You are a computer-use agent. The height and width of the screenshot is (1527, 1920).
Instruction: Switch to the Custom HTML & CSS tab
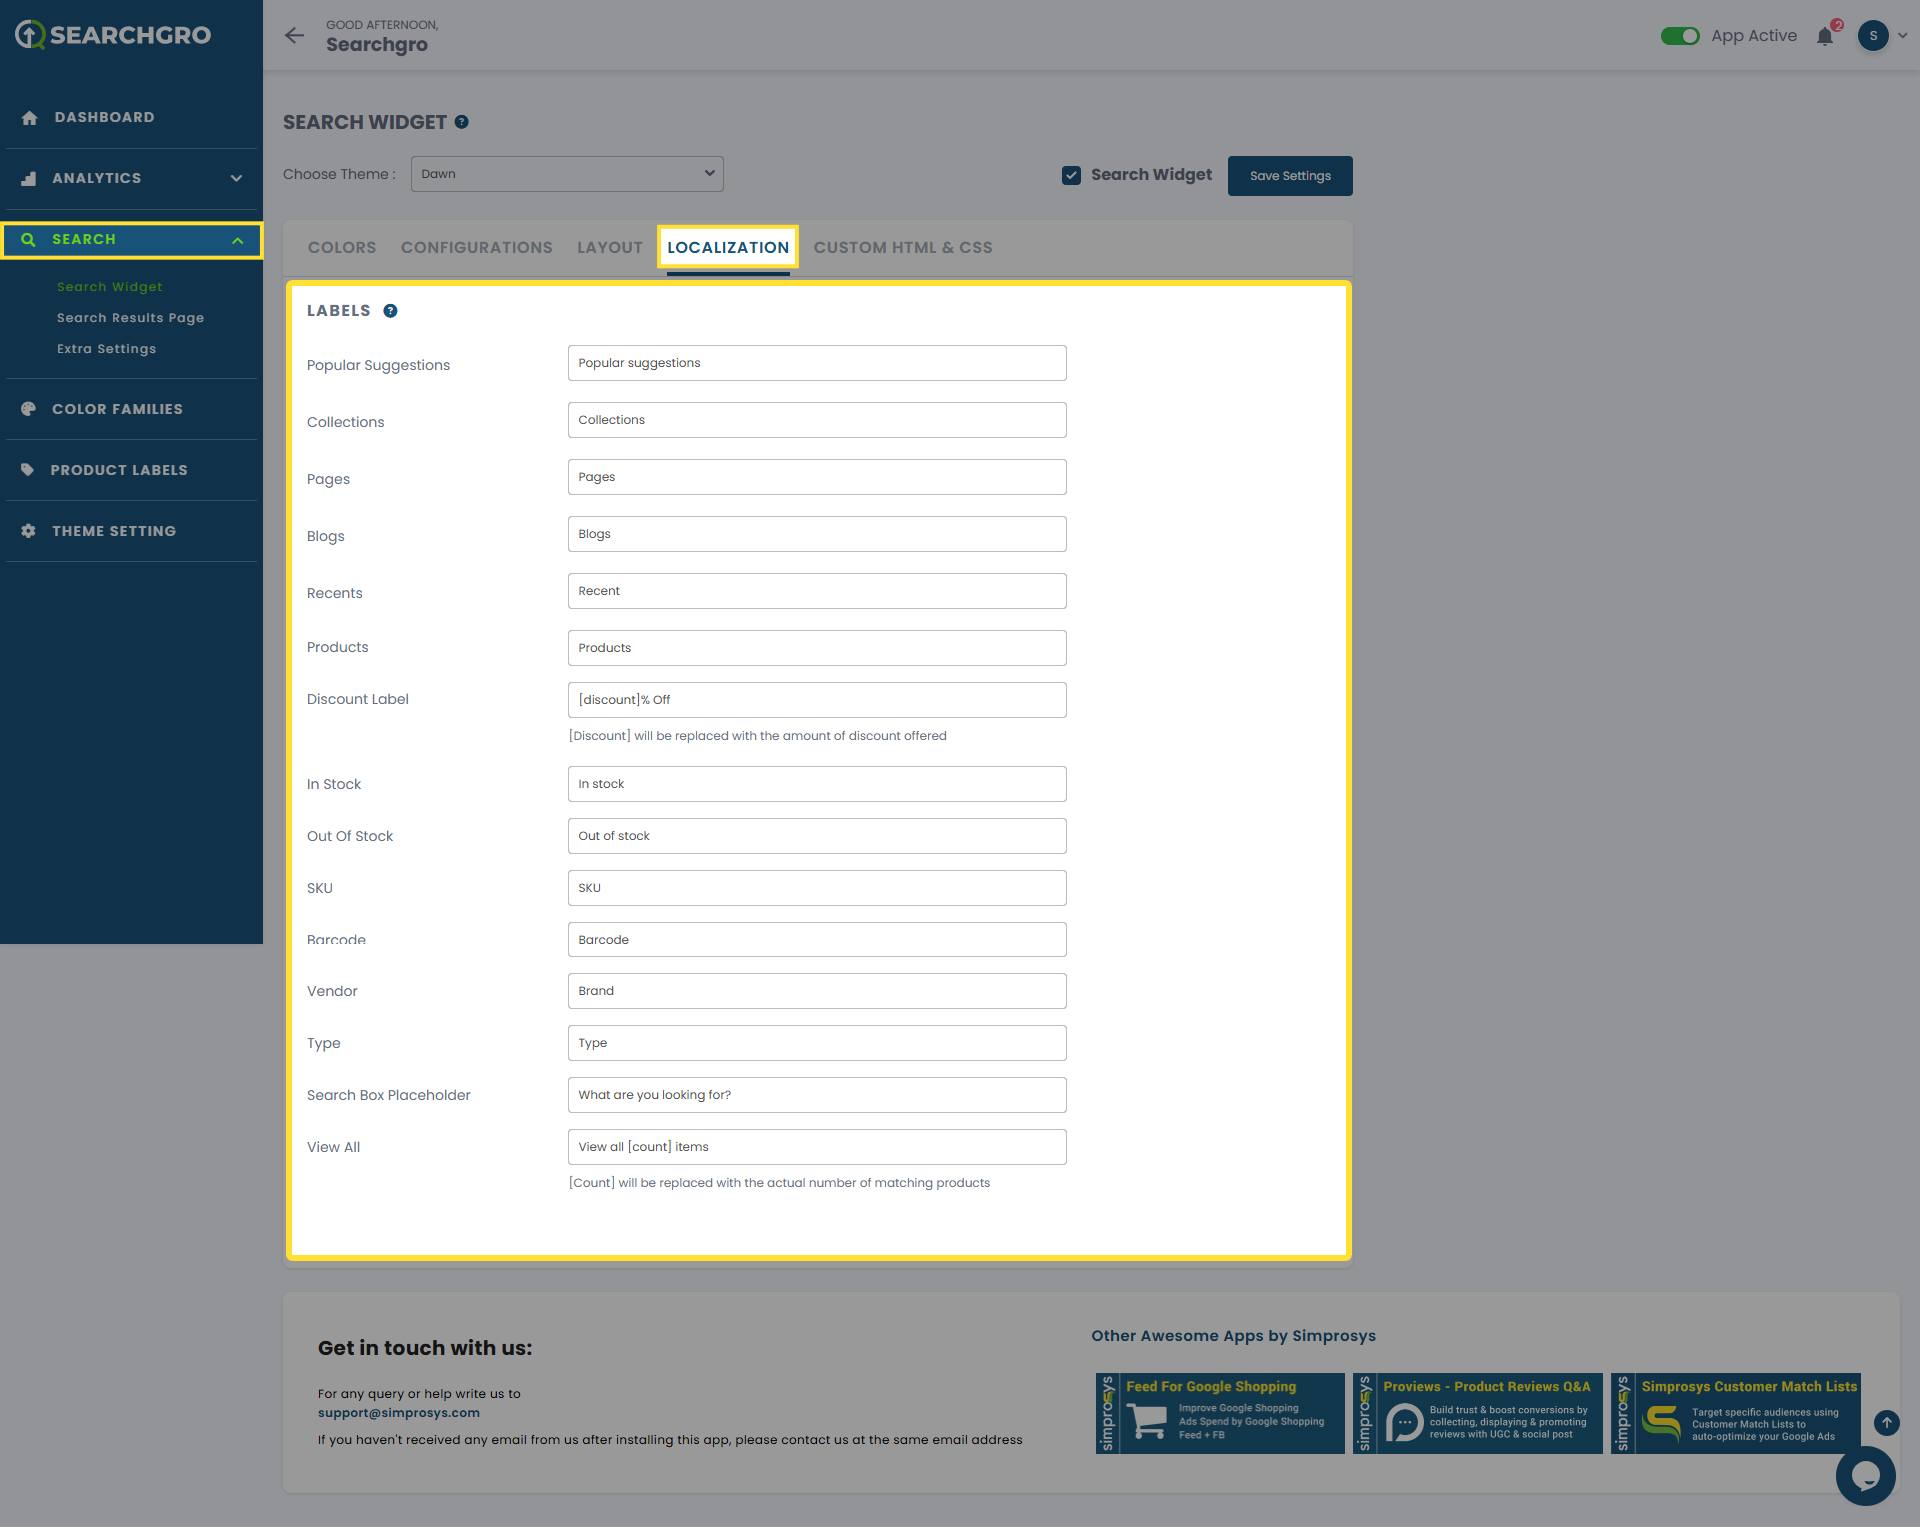tap(902, 248)
